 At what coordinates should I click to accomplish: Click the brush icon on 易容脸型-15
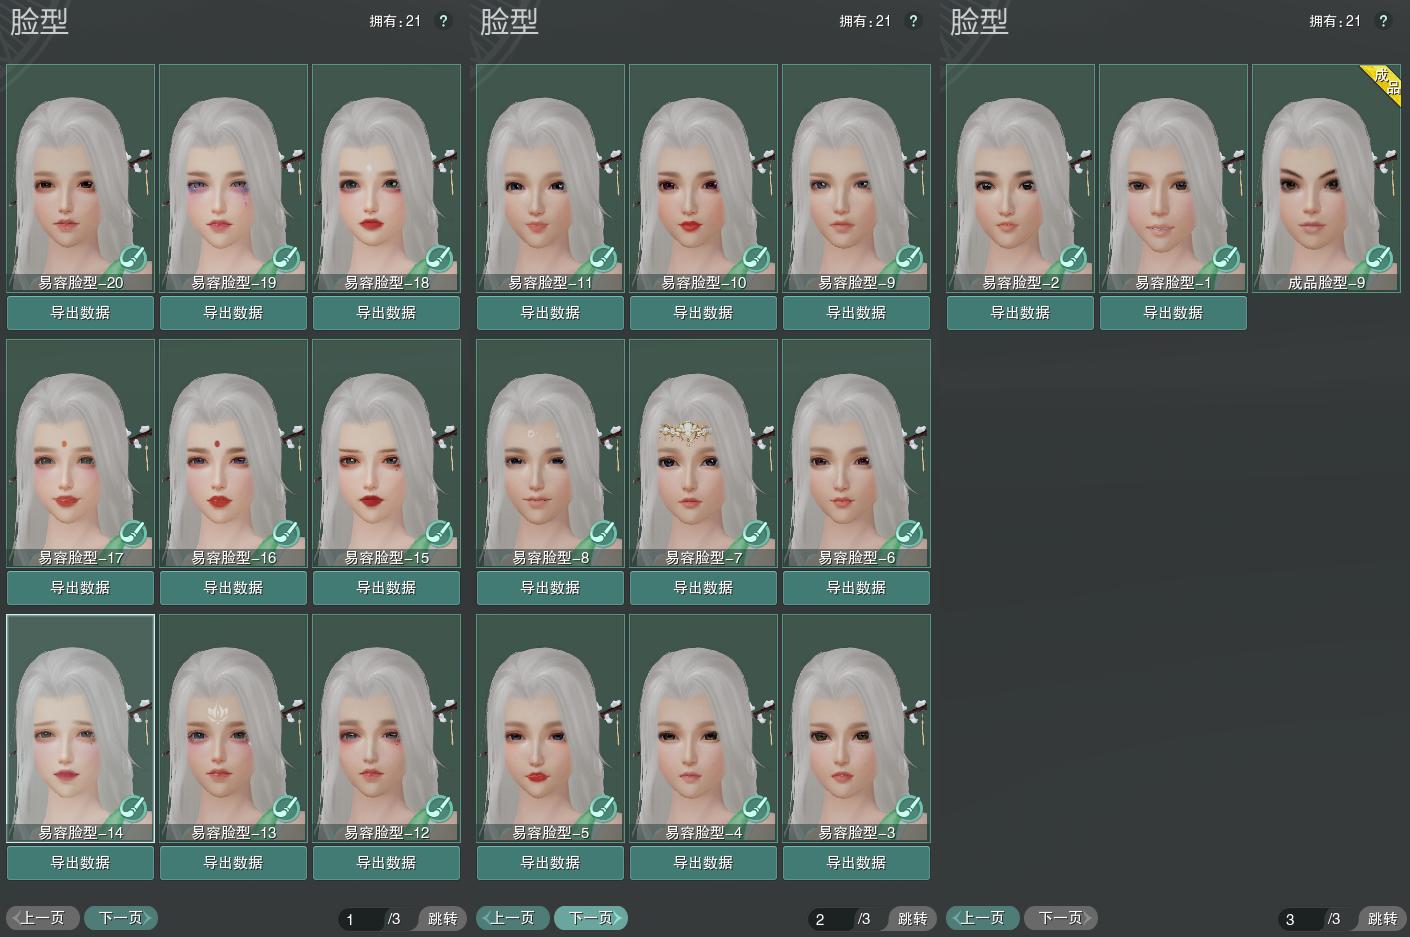[439, 534]
